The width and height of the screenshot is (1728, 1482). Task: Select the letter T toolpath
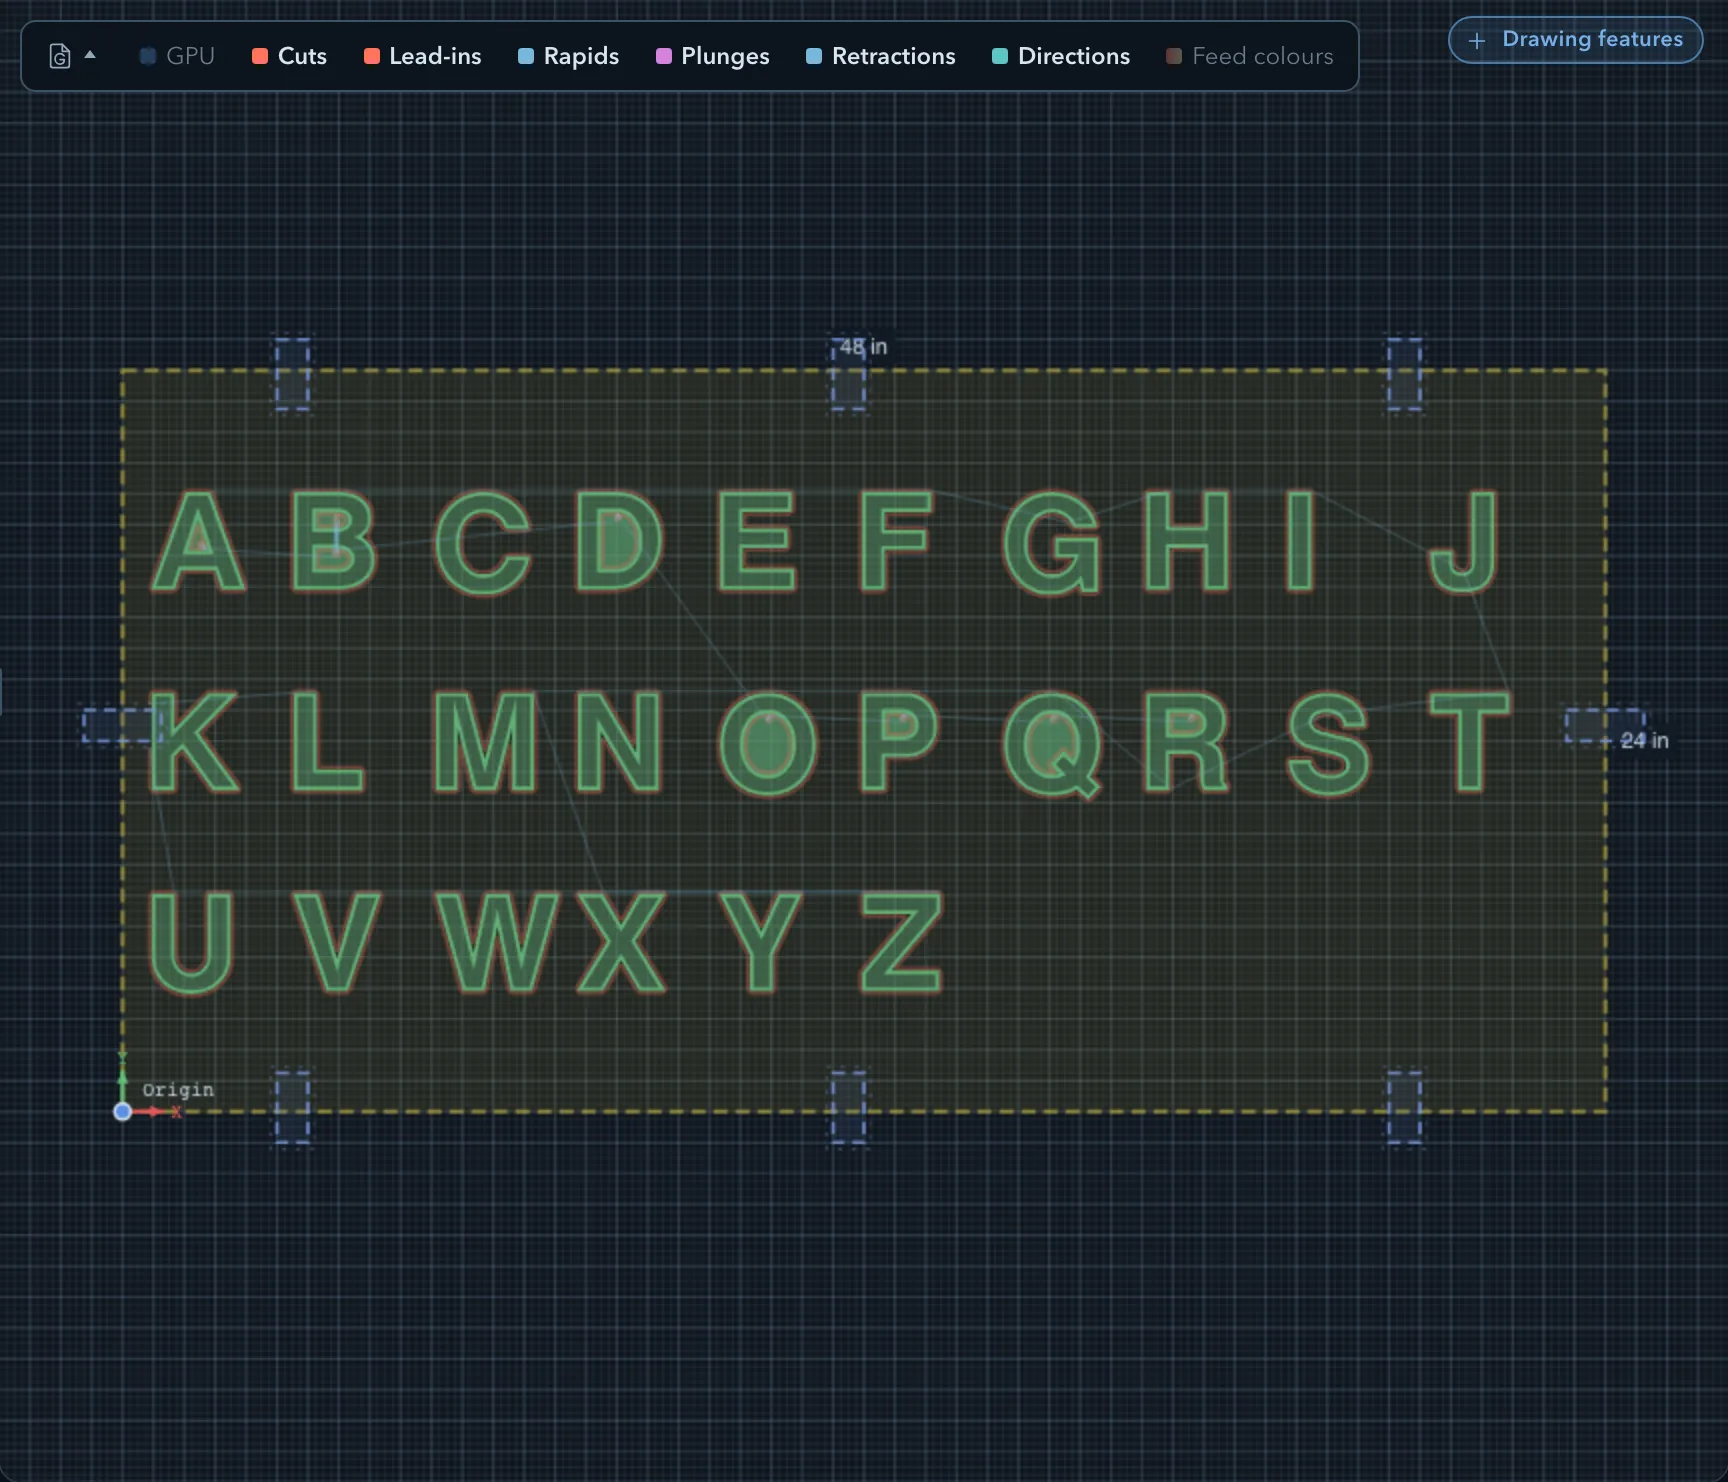click(1469, 741)
